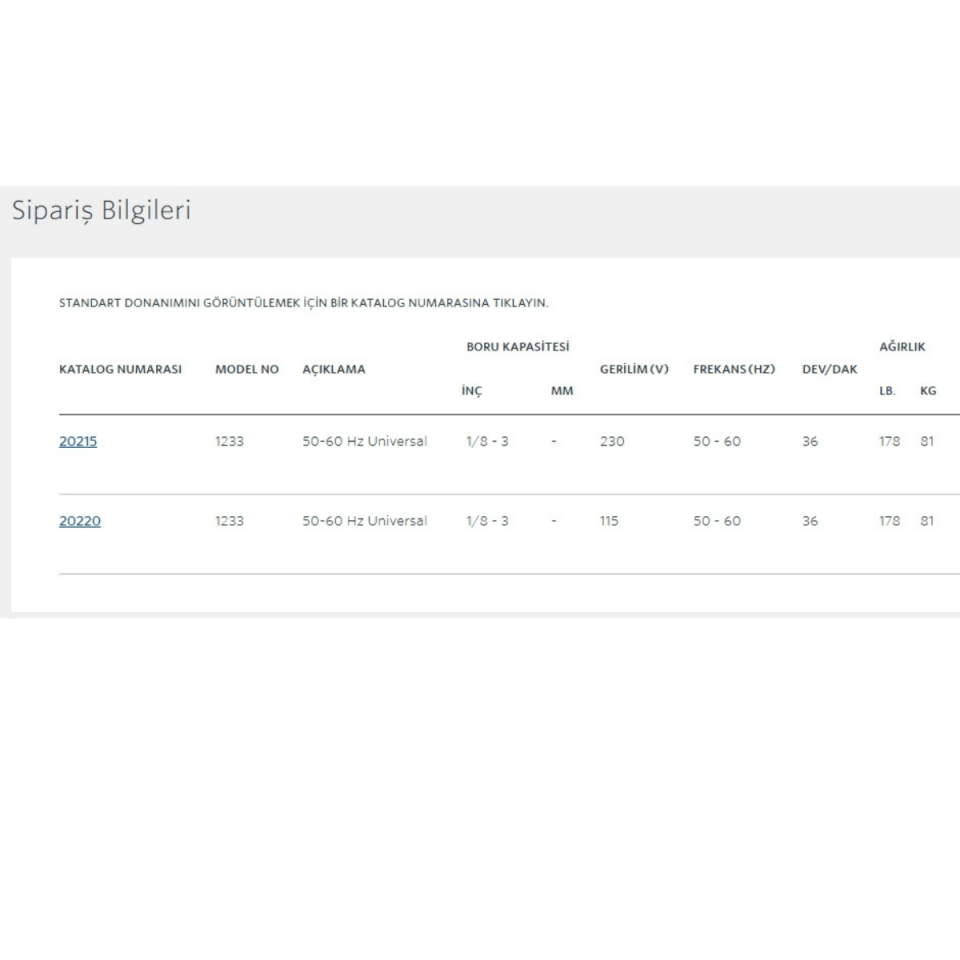The height and width of the screenshot is (960, 960).
Task: Select model number 1233 in the 20215 row
Action: coord(229,441)
